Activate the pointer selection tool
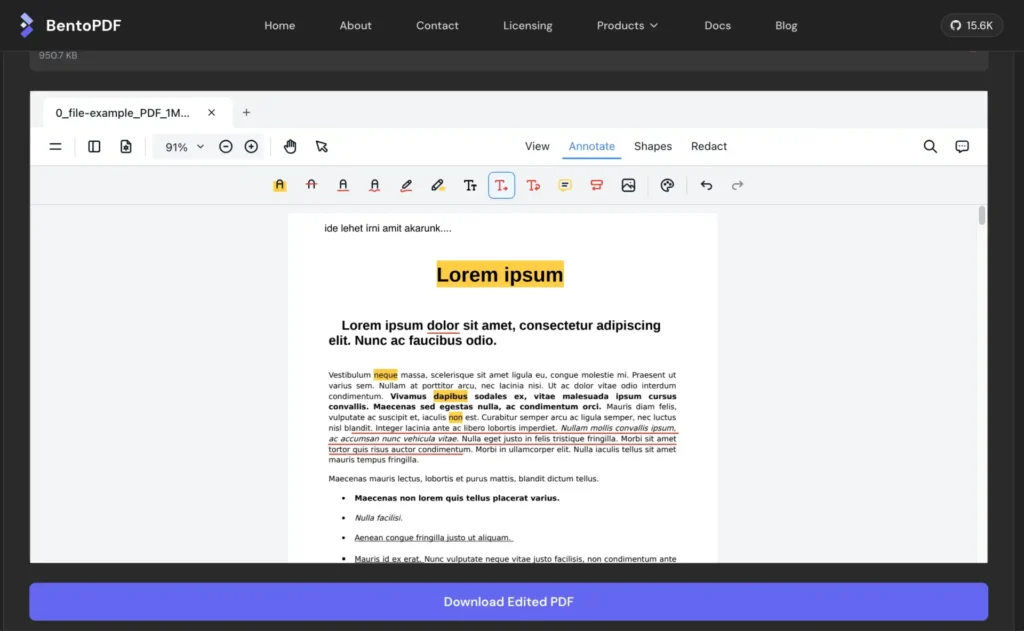This screenshot has height=631, width=1024. [x=321, y=146]
